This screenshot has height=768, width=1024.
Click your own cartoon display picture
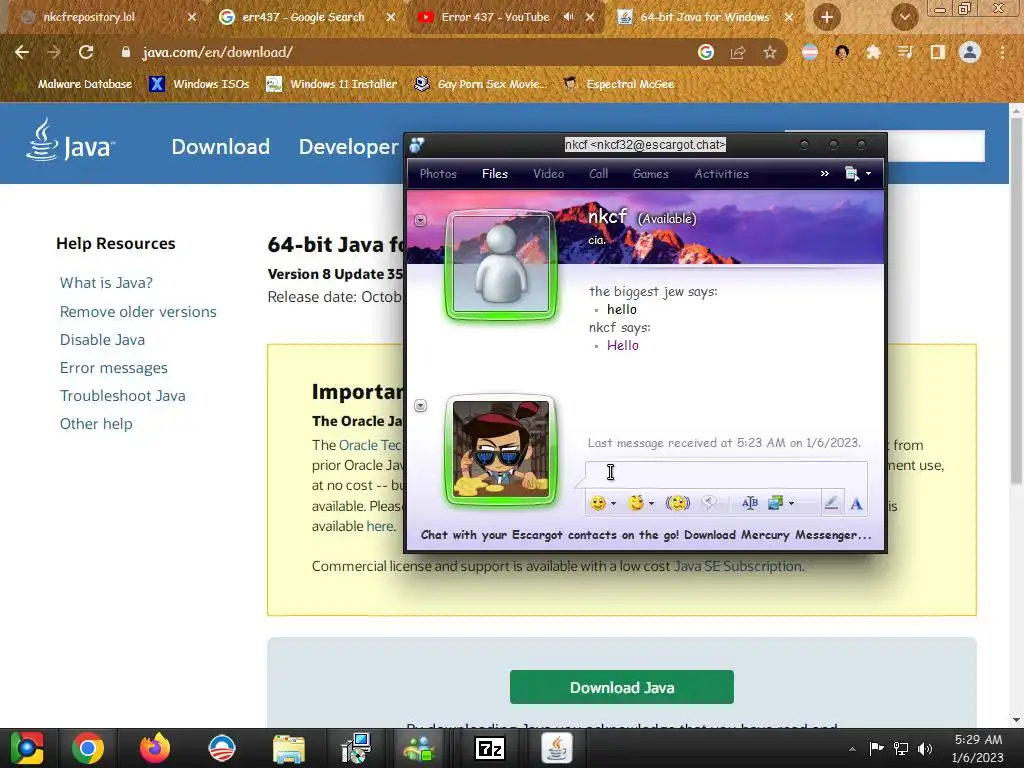(x=501, y=449)
